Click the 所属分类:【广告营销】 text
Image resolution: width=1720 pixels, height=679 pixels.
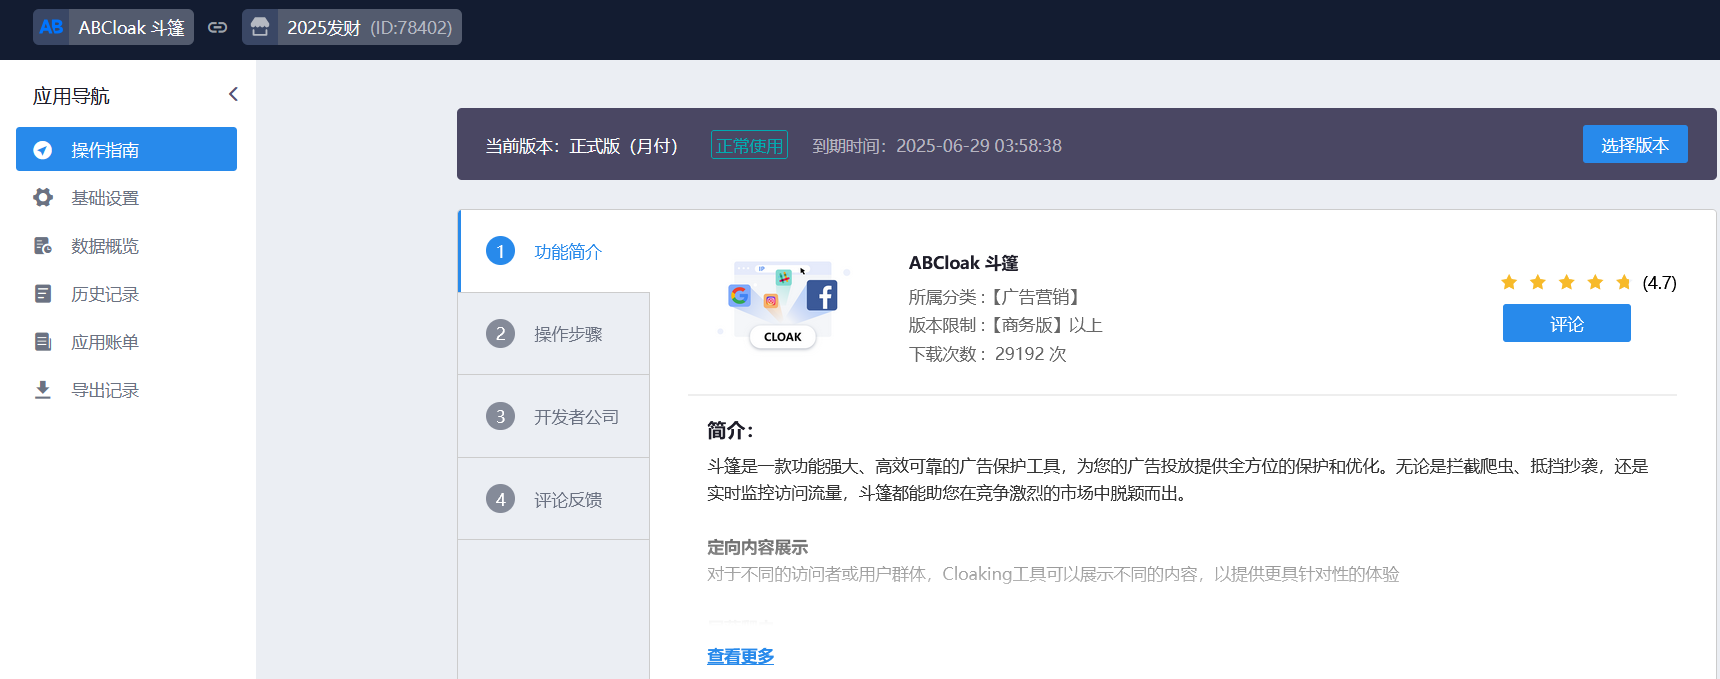995,297
